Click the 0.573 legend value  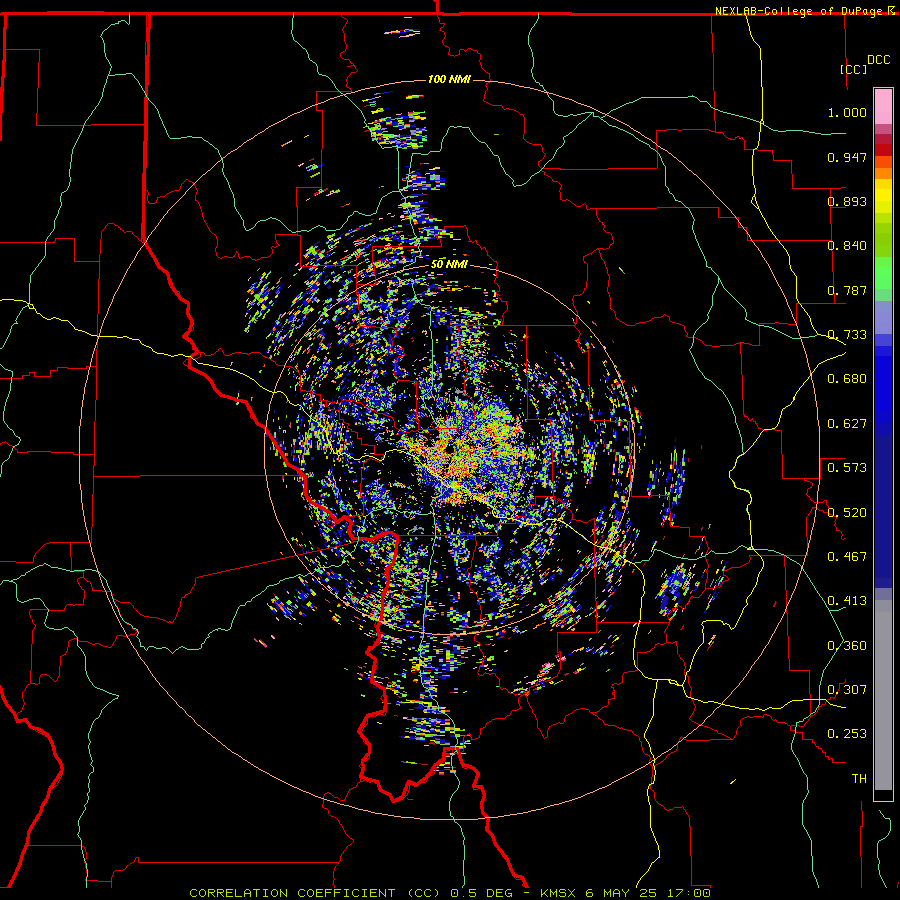coord(847,468)
